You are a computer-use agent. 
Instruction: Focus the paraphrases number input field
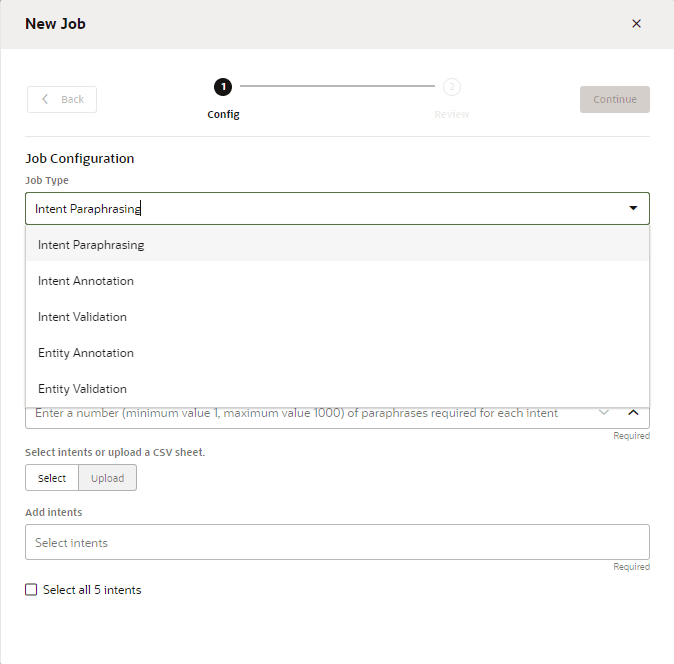point(300,413)
